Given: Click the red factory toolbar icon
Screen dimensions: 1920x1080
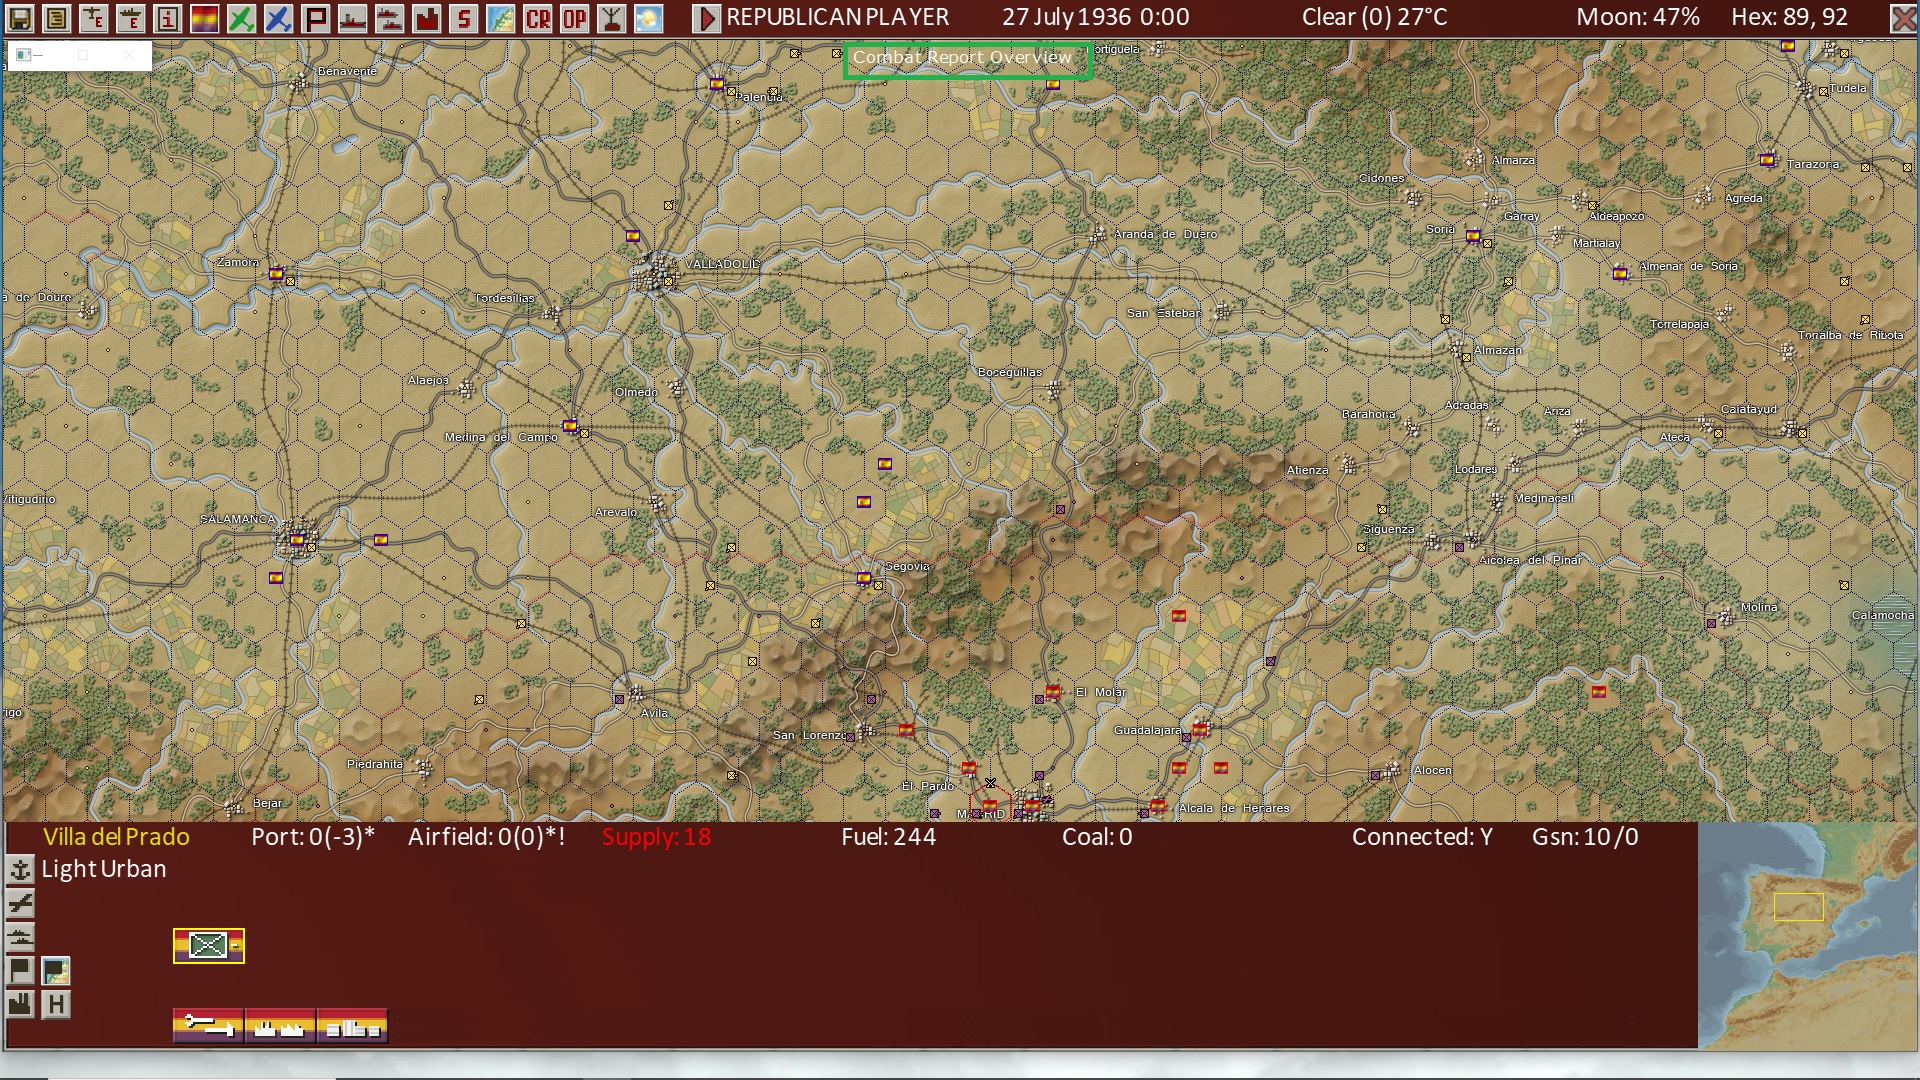Looking at the screenshot, I should click(x=427, y=18).
